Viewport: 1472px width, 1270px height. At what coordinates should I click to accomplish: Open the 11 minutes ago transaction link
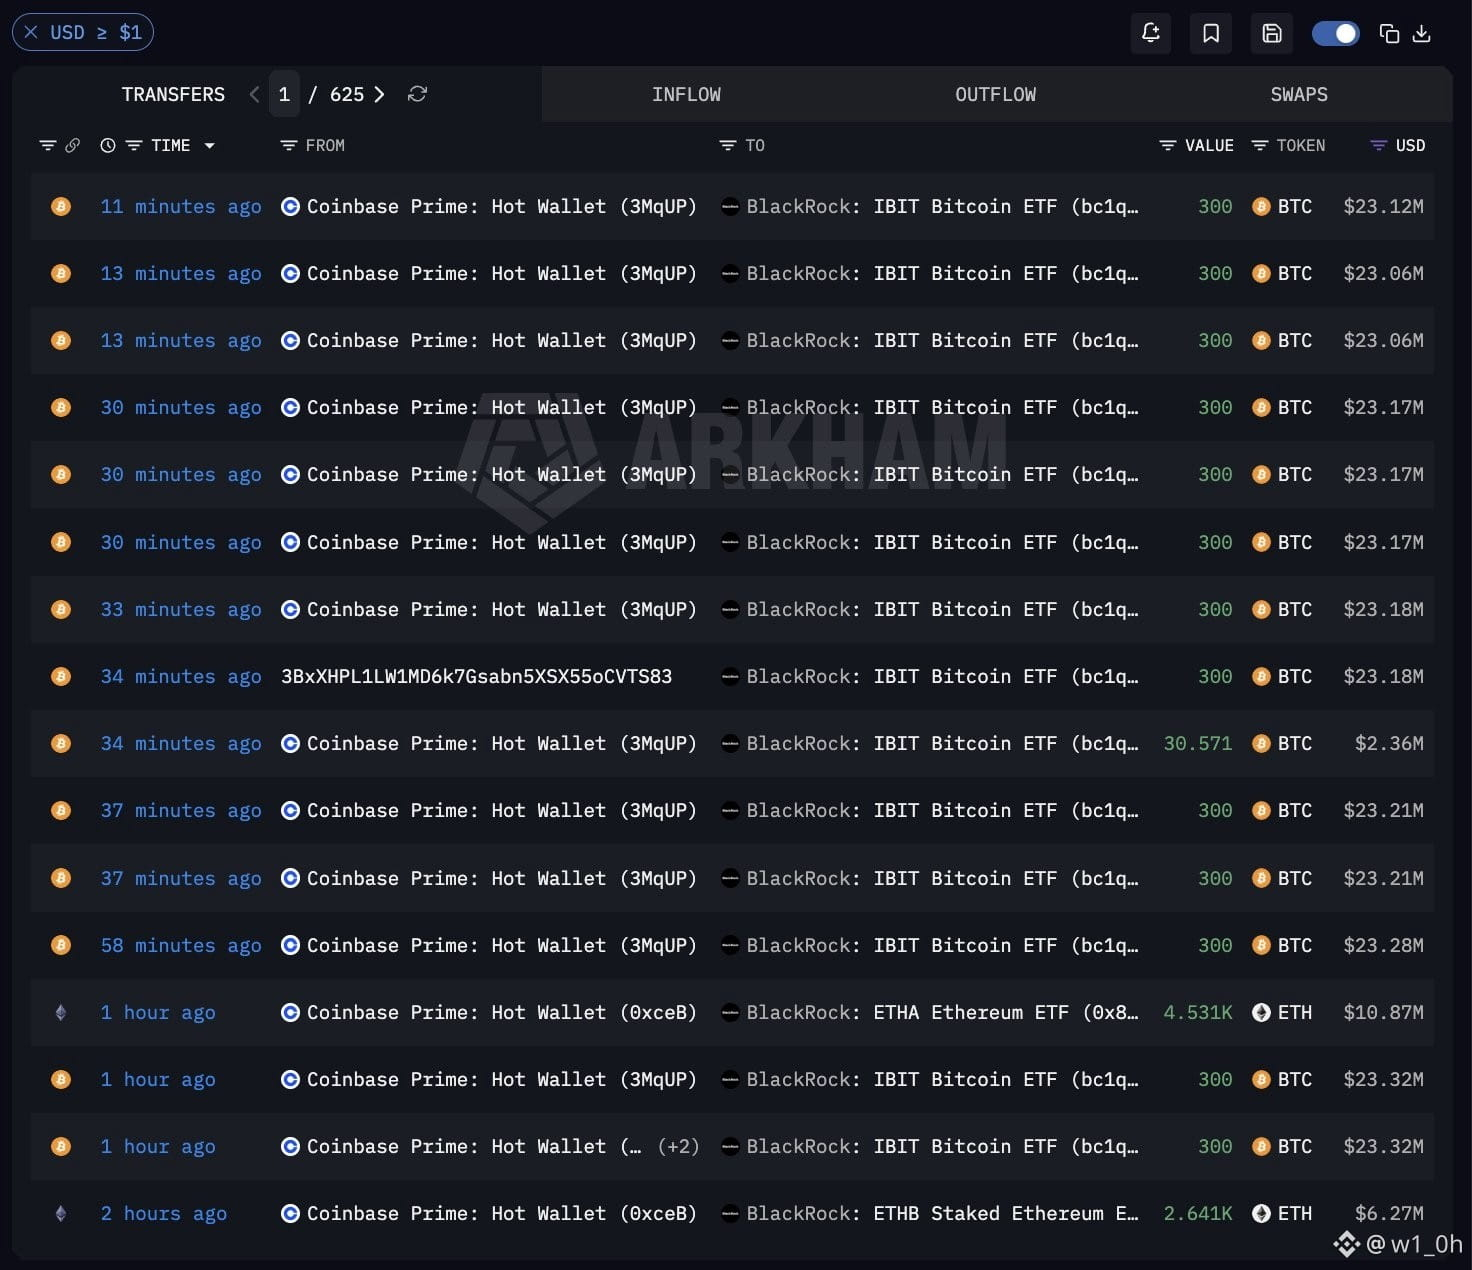point(181,207)
